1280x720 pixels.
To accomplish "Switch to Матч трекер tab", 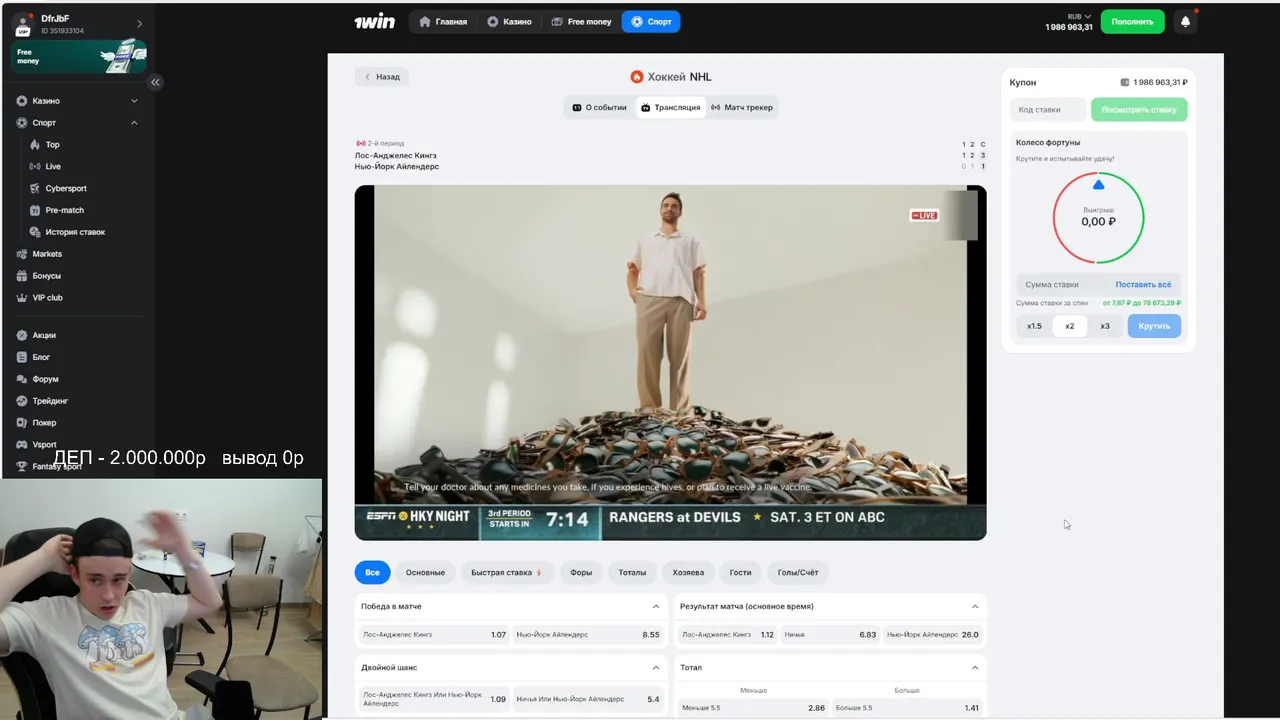I will click(741, 107).
